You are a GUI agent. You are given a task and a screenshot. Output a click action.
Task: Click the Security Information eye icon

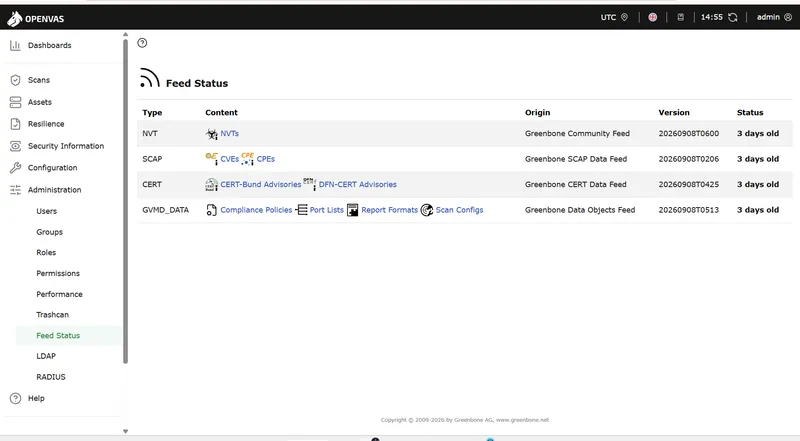point(15,146)
